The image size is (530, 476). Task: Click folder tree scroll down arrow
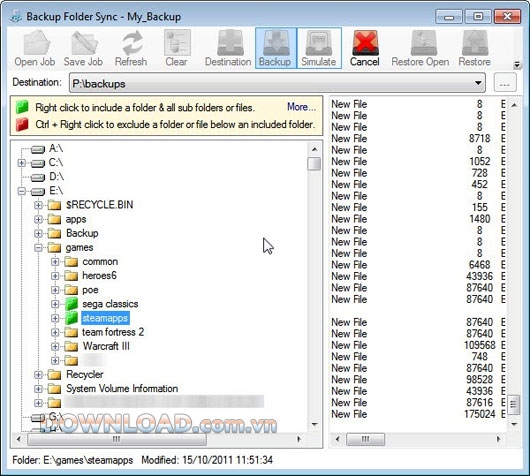point(315,424)
